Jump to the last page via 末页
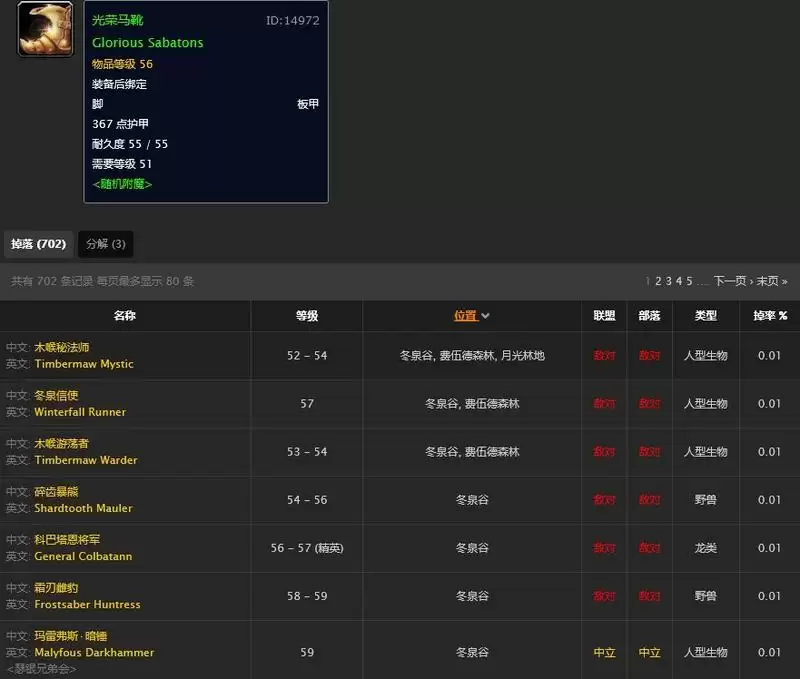This screenshot has width=800, height=679. [x=769, y=281]
